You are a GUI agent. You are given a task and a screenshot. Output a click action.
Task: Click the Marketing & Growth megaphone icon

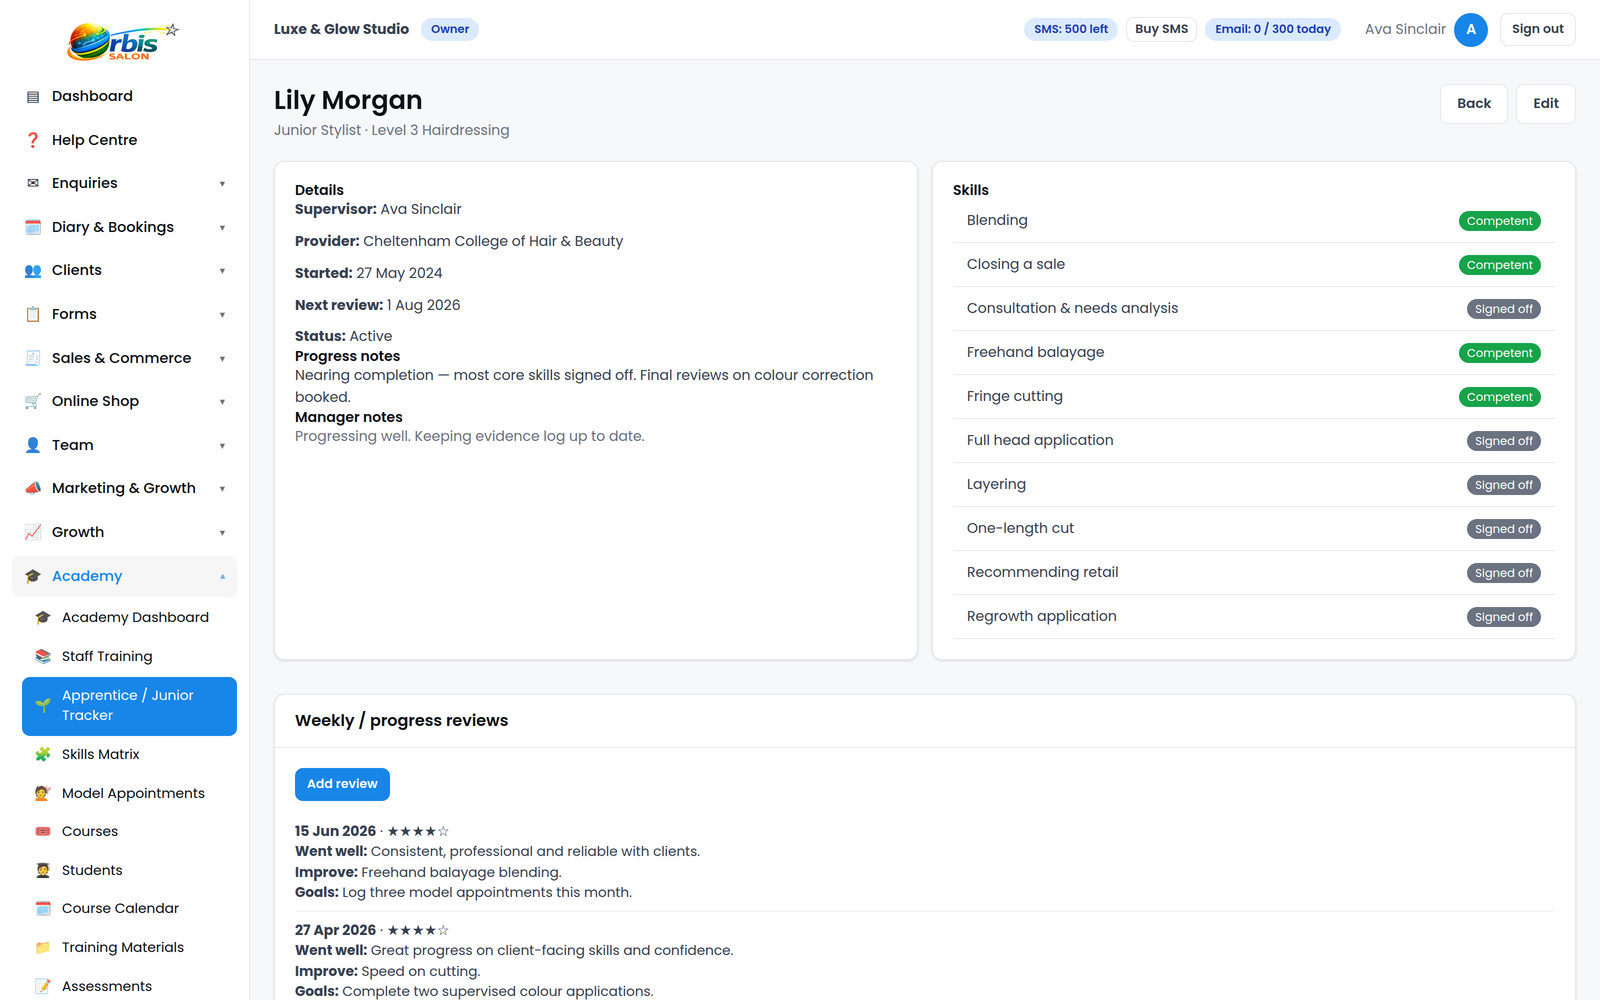[x=33, y=488]
